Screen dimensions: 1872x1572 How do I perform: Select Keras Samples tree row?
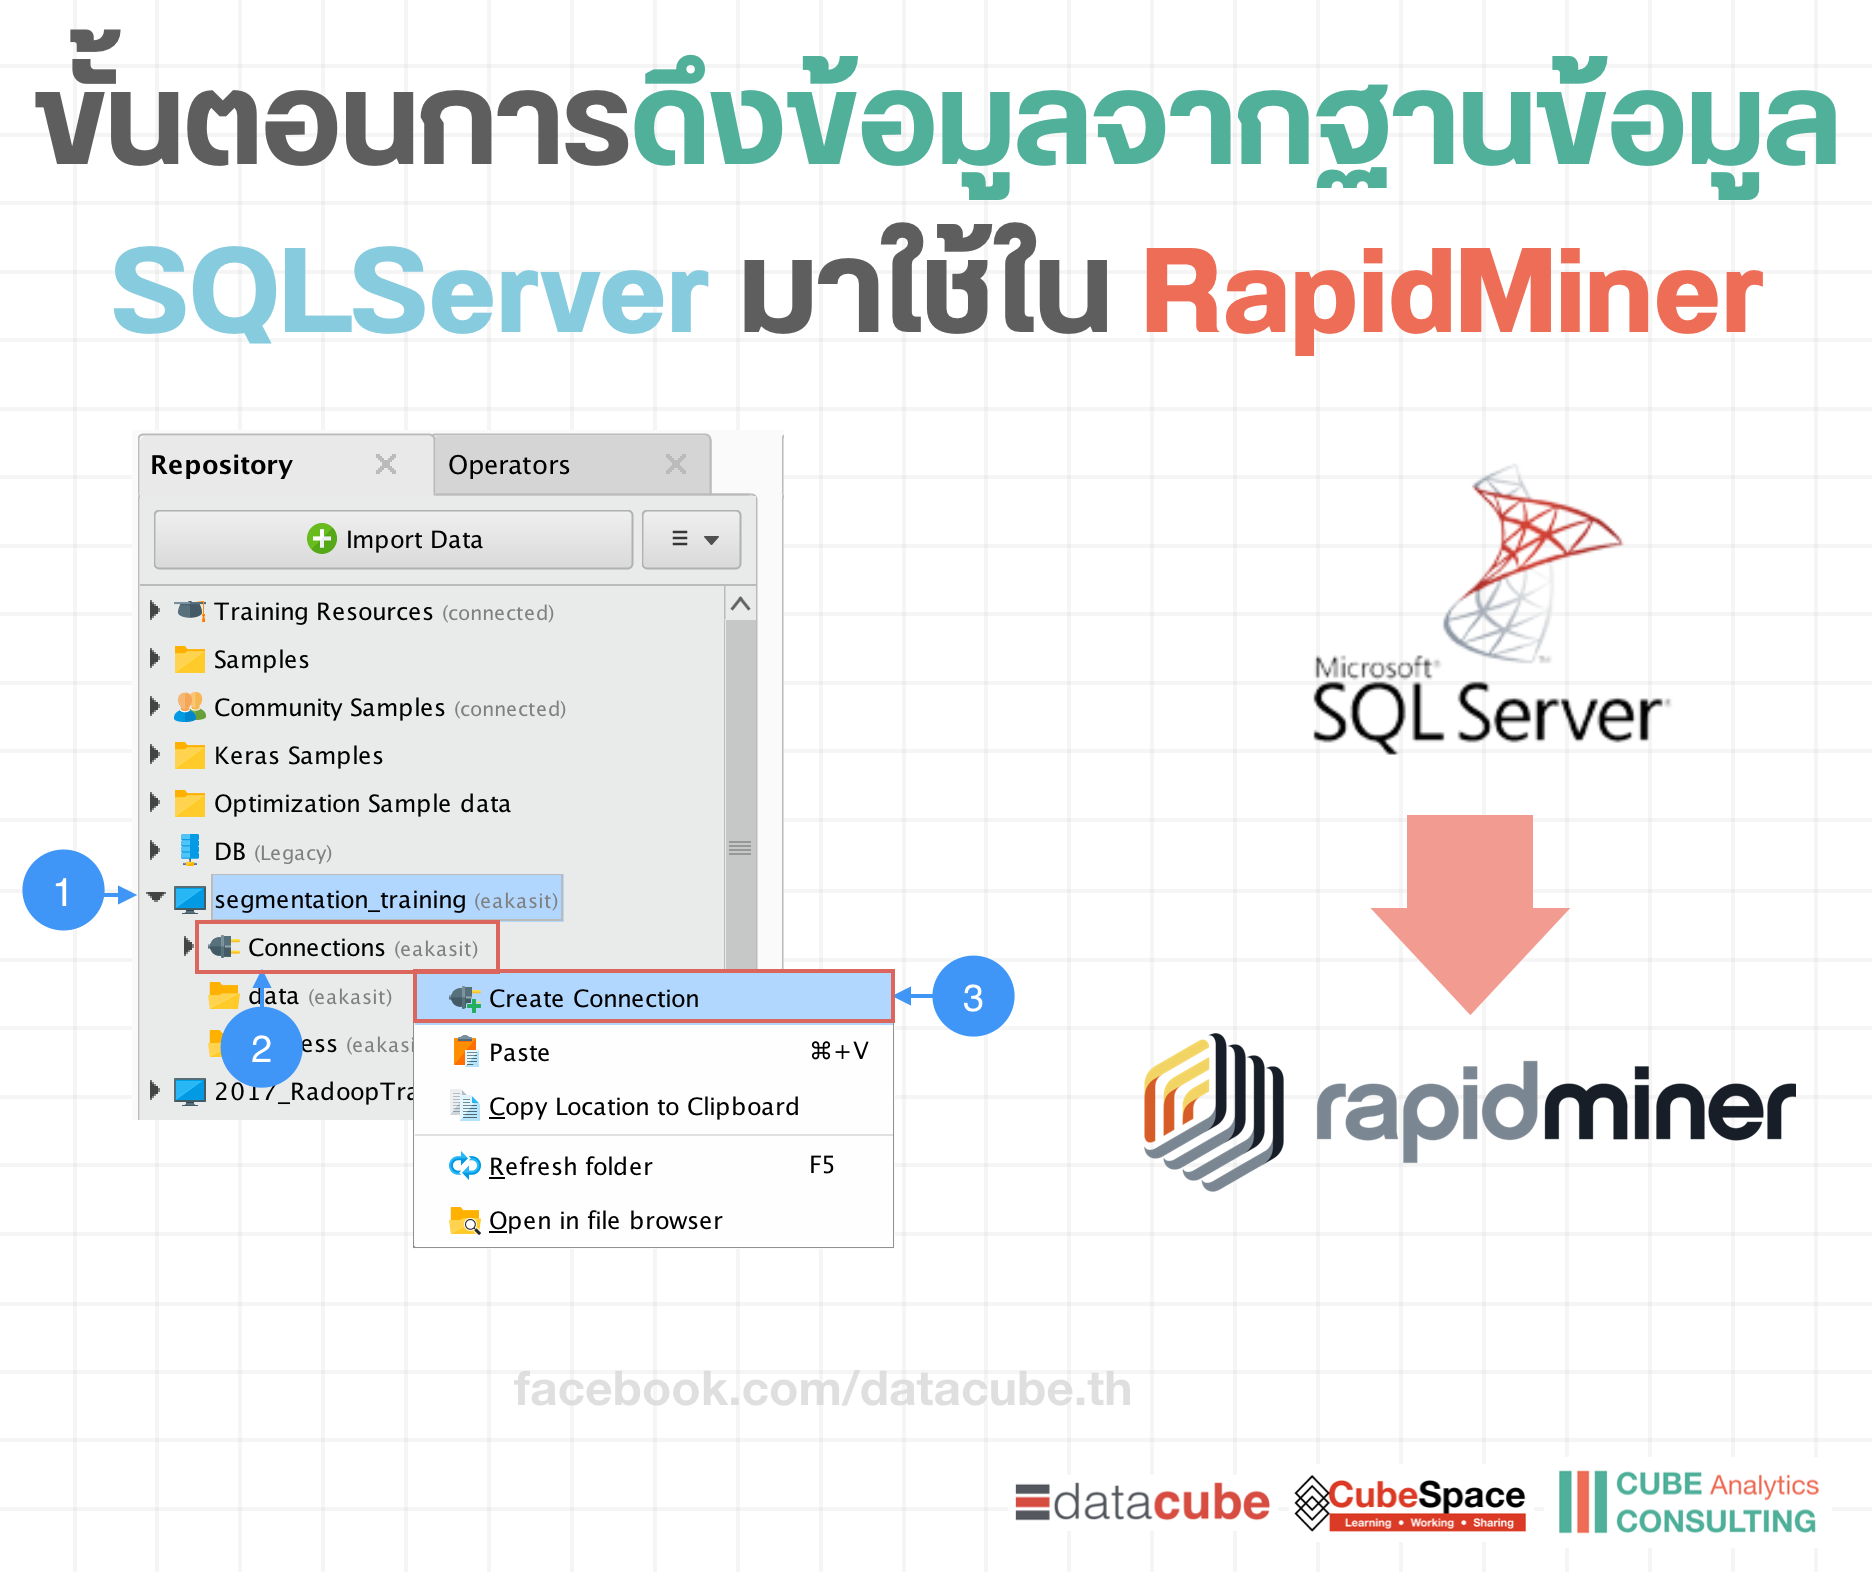432,755
